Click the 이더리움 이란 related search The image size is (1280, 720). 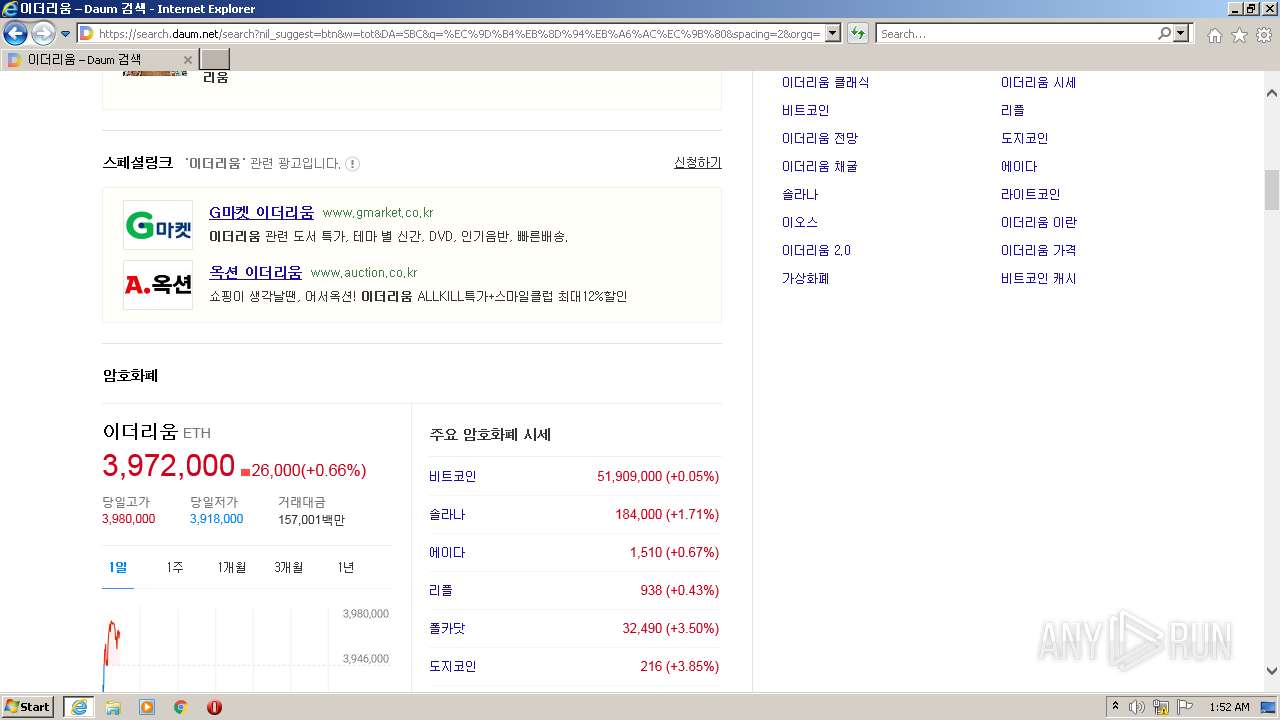click(x=1038, y=222)
